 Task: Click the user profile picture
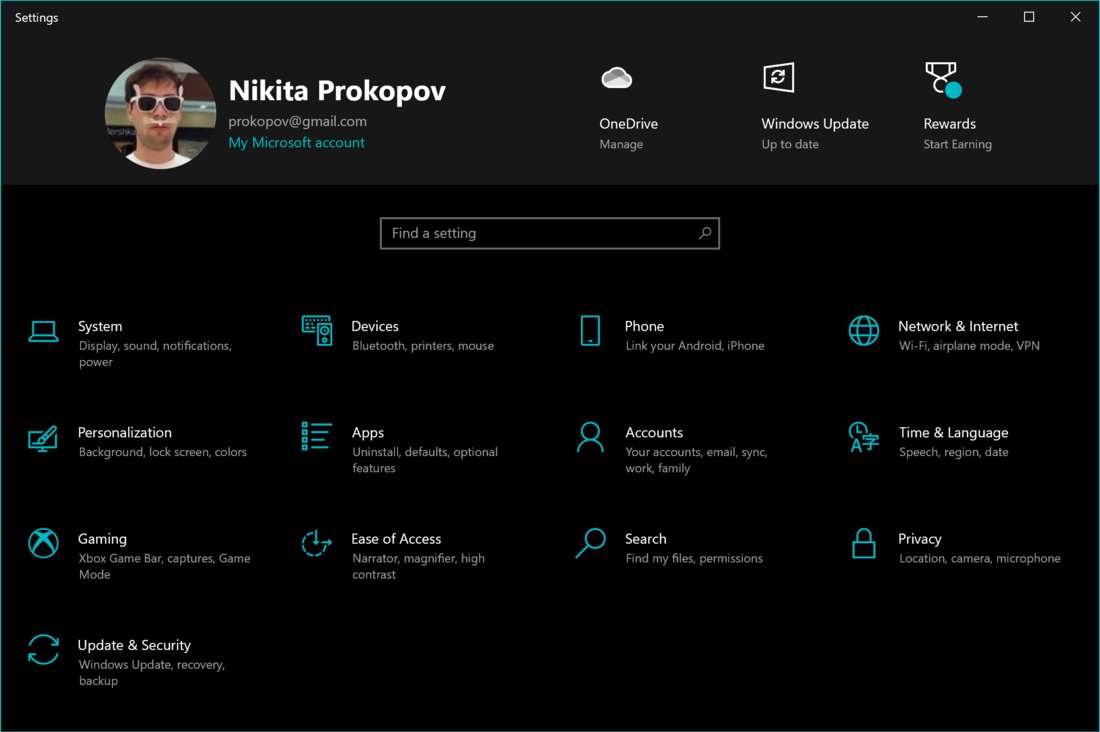click(x=160, y=113)
